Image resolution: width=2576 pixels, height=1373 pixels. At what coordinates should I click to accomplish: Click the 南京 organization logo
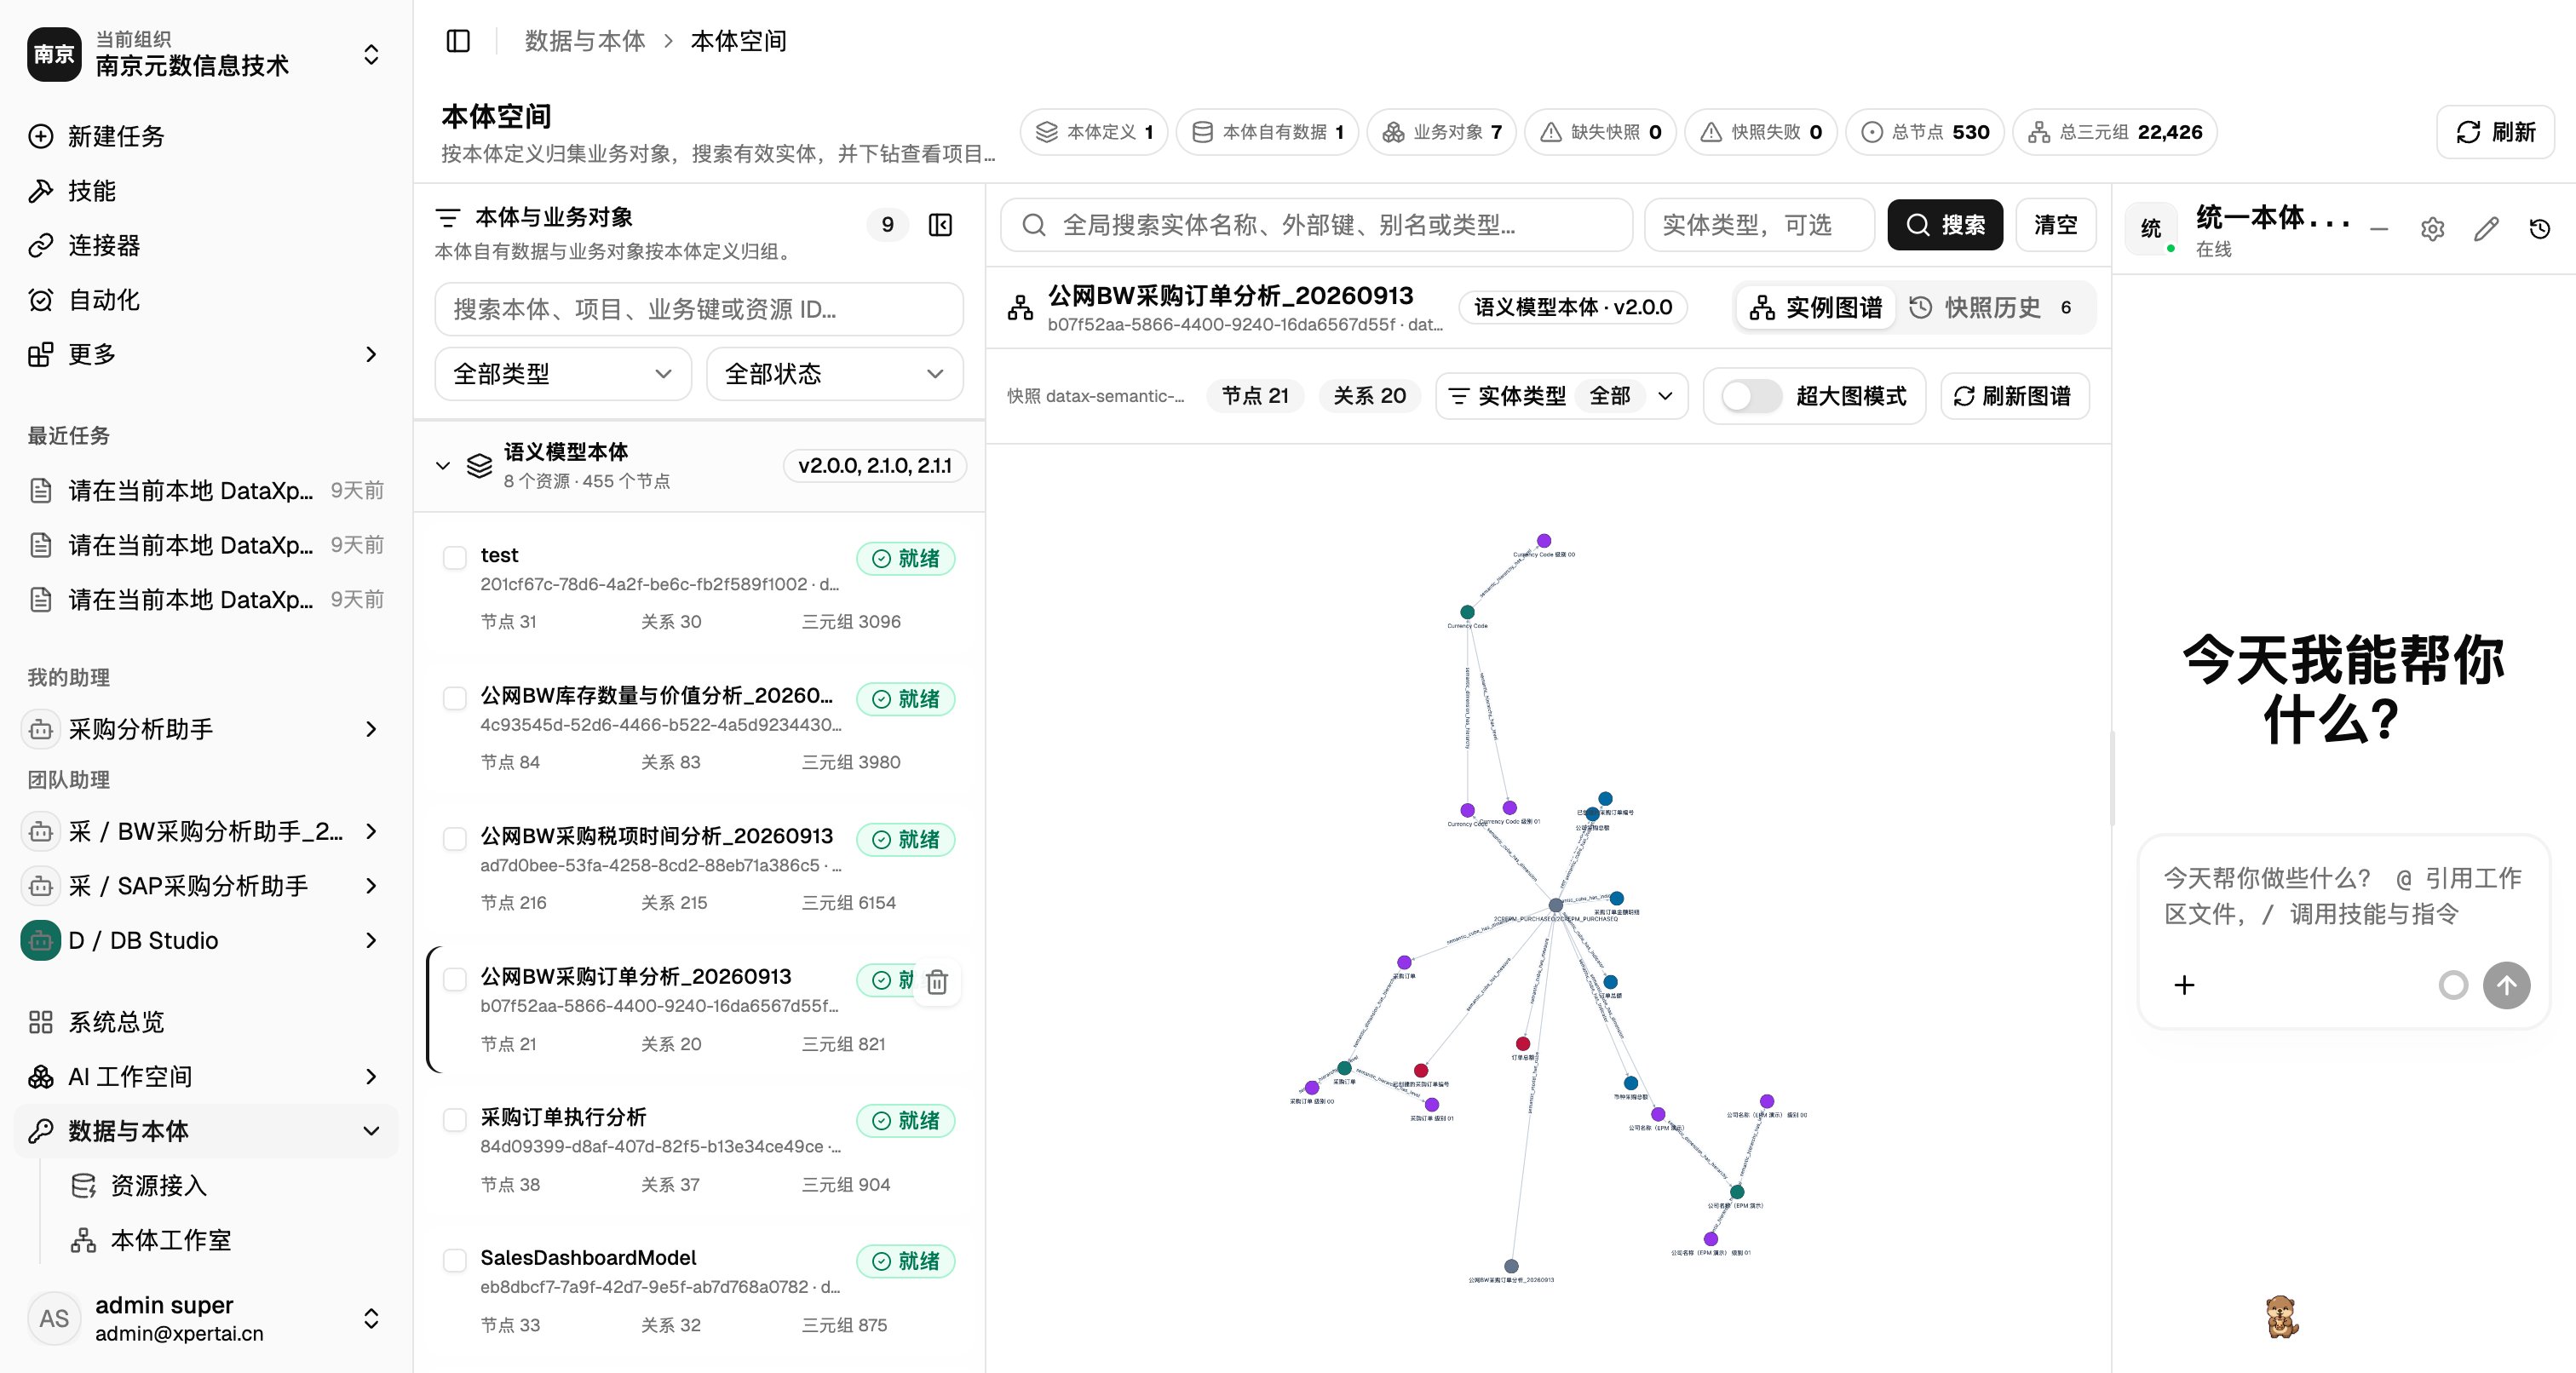tap(54, 54)
